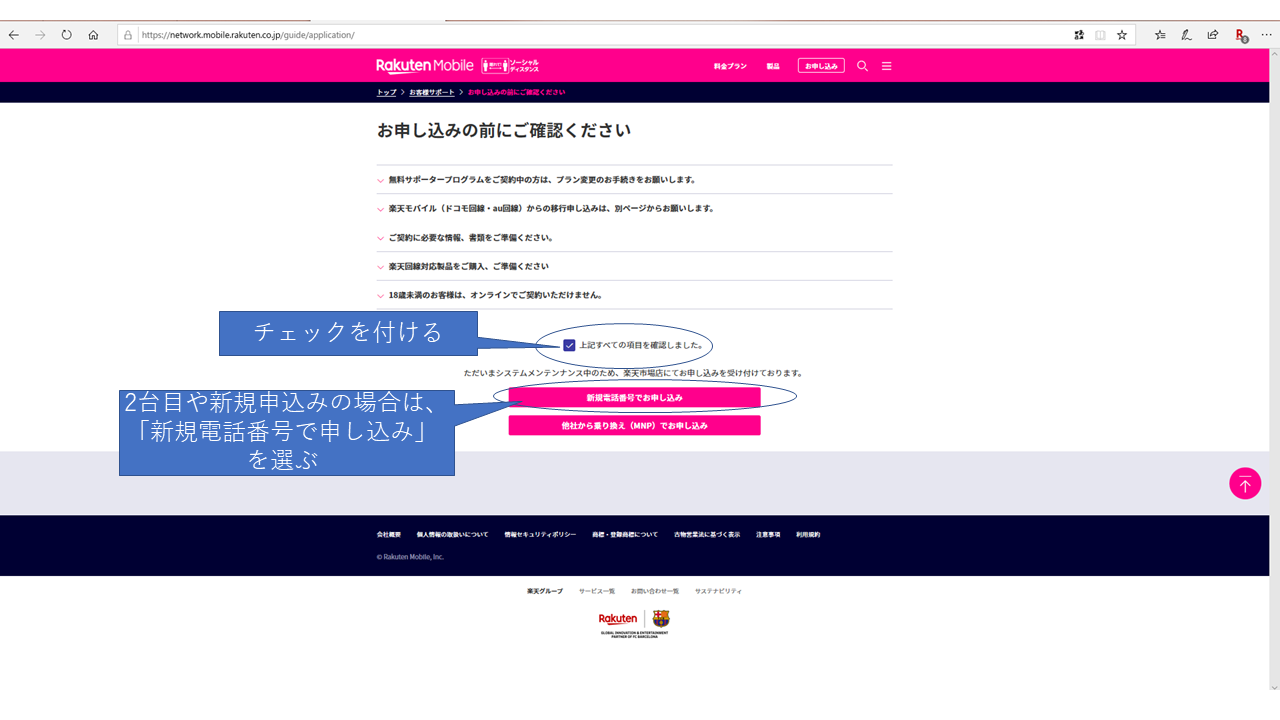Open 楽天グループ link

coord(545,591)
